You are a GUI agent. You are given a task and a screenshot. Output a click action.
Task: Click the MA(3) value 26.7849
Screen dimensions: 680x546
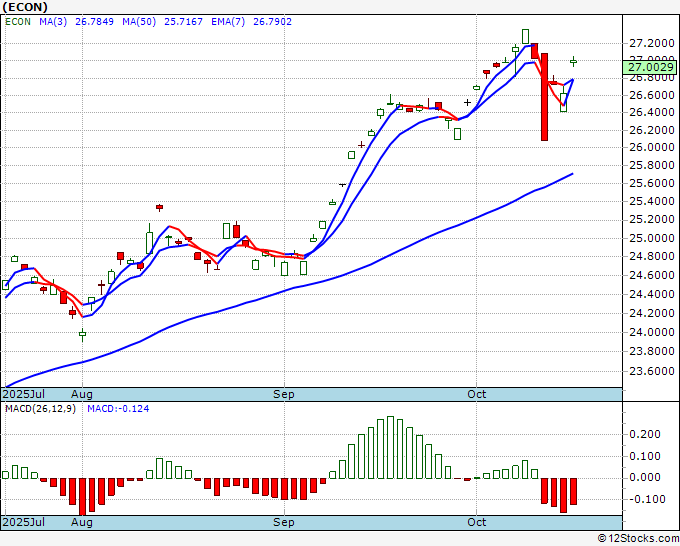point(95,22)
